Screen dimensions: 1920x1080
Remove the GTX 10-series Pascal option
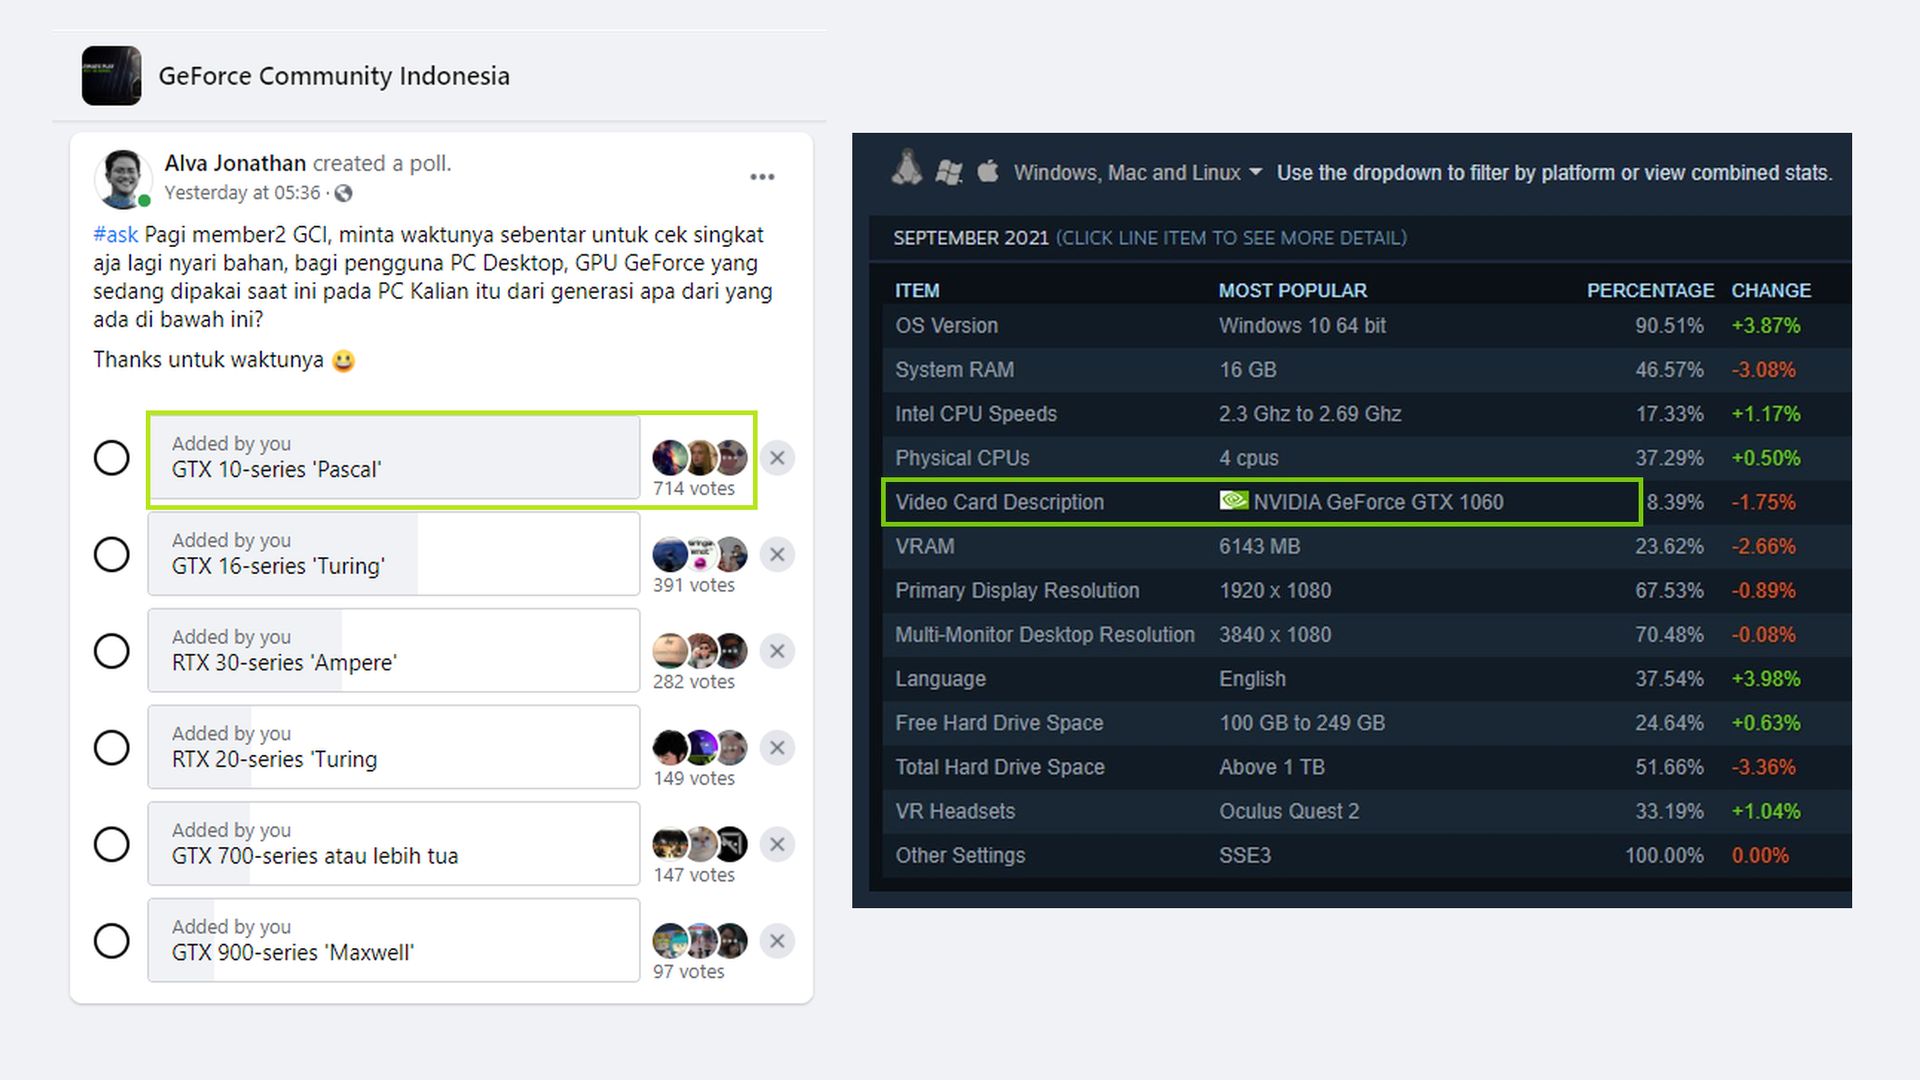[777, 458]
